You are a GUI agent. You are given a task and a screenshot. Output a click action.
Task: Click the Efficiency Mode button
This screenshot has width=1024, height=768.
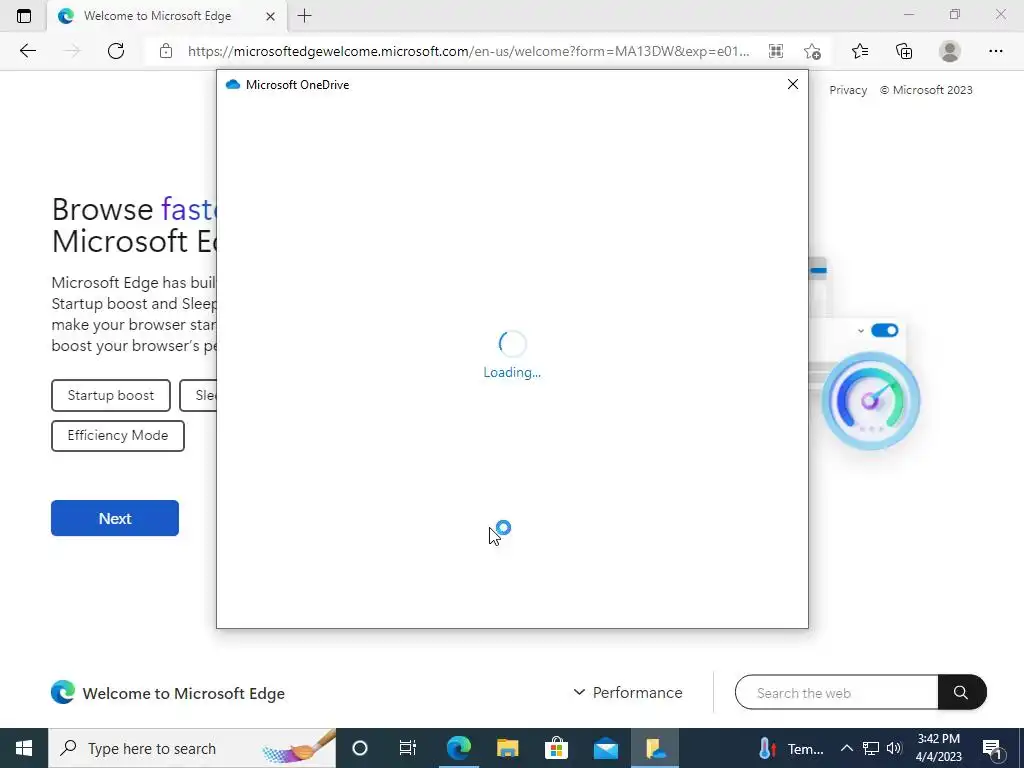pyautogui.click(x=118, y=436)
